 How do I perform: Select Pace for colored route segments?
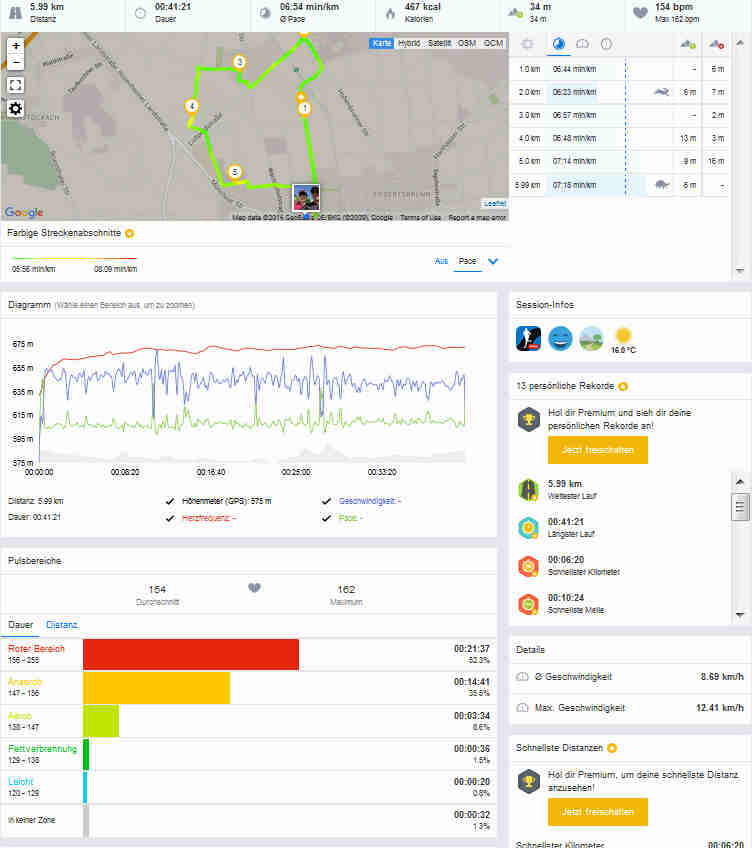pos(466,261)
